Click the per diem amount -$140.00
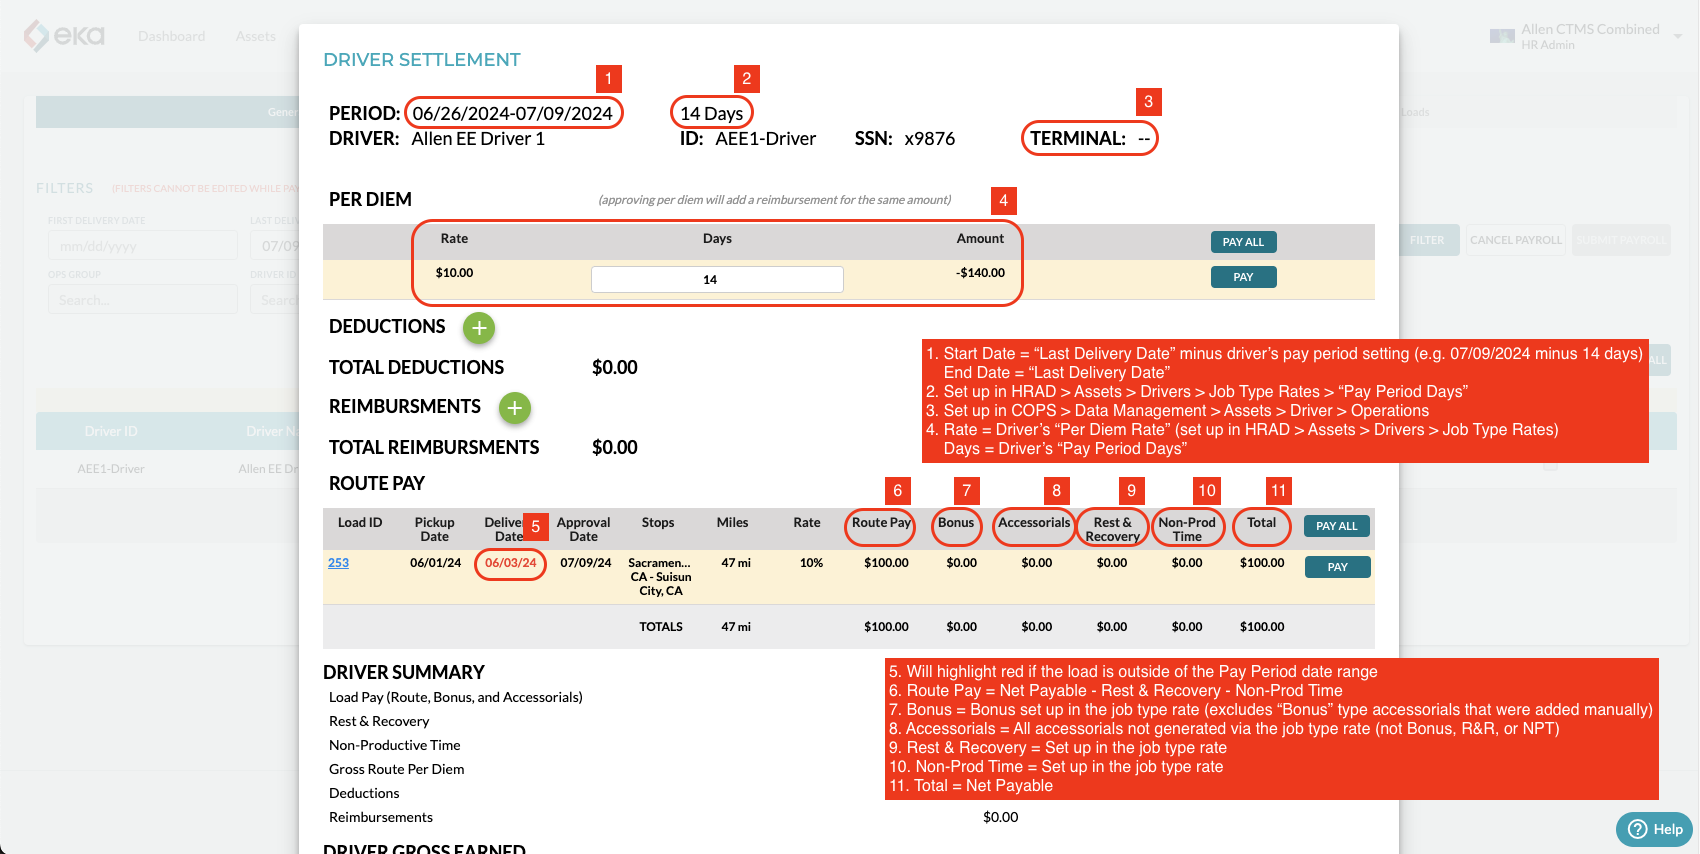Image resolution: width=1700 pixels, height=854 pixels. point(980,273)
